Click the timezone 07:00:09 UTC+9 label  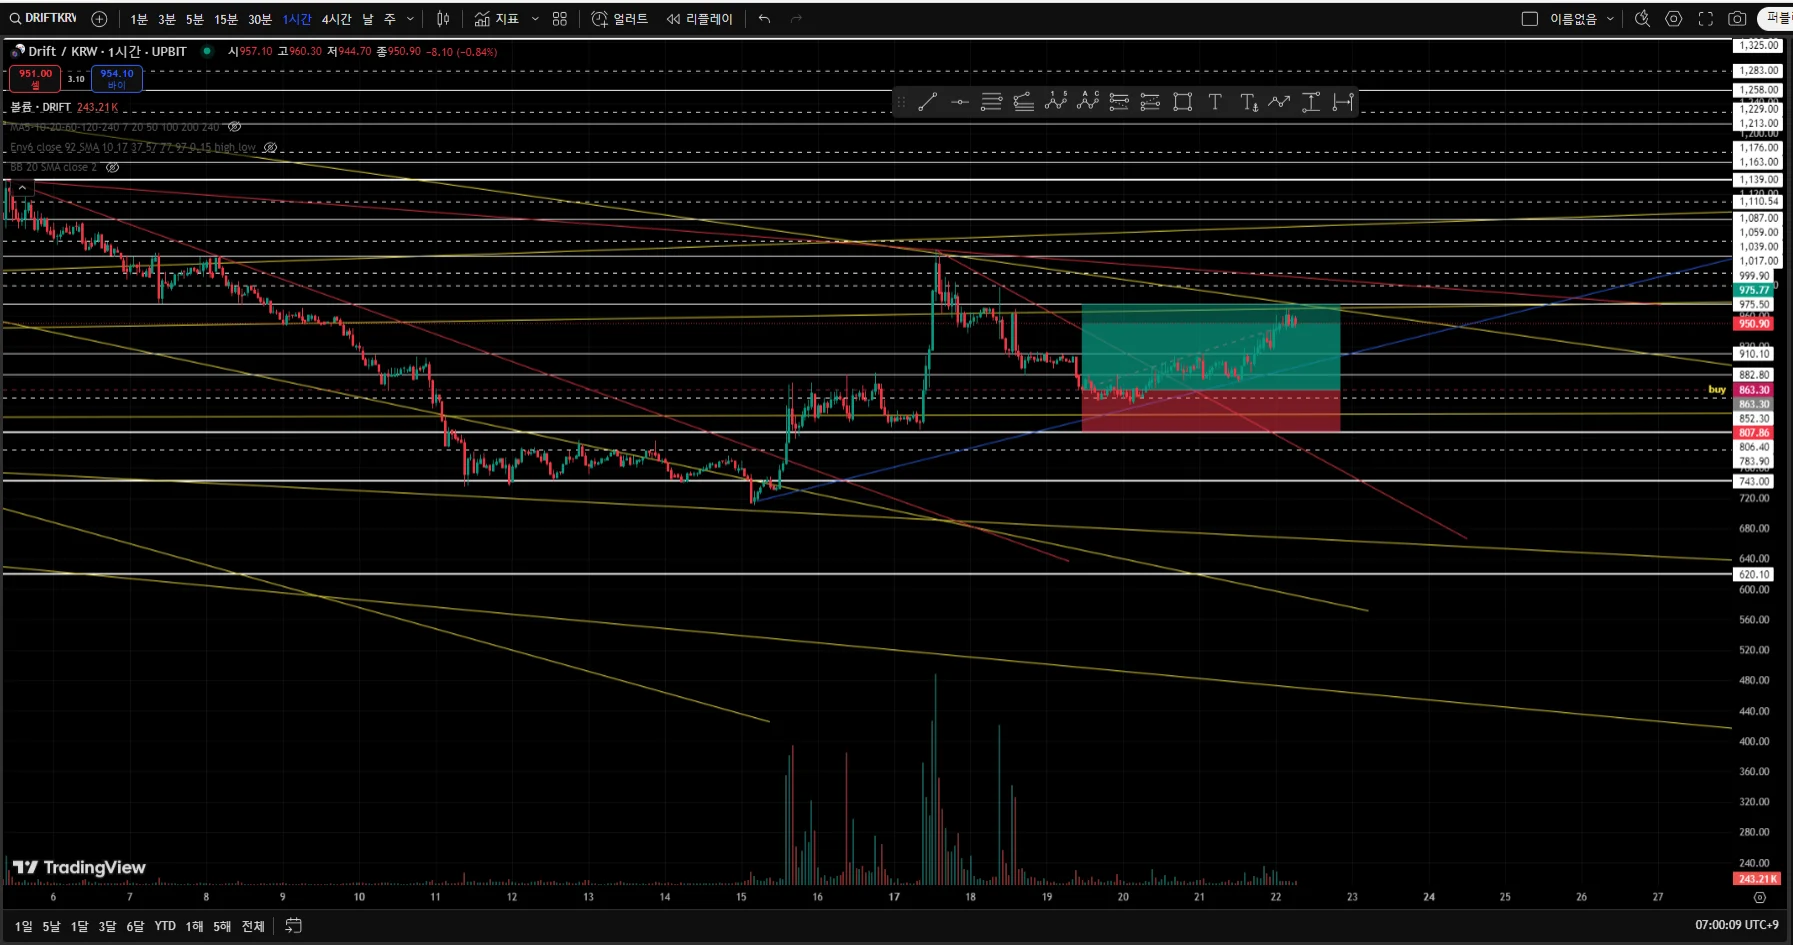[x=1736, y=925]
